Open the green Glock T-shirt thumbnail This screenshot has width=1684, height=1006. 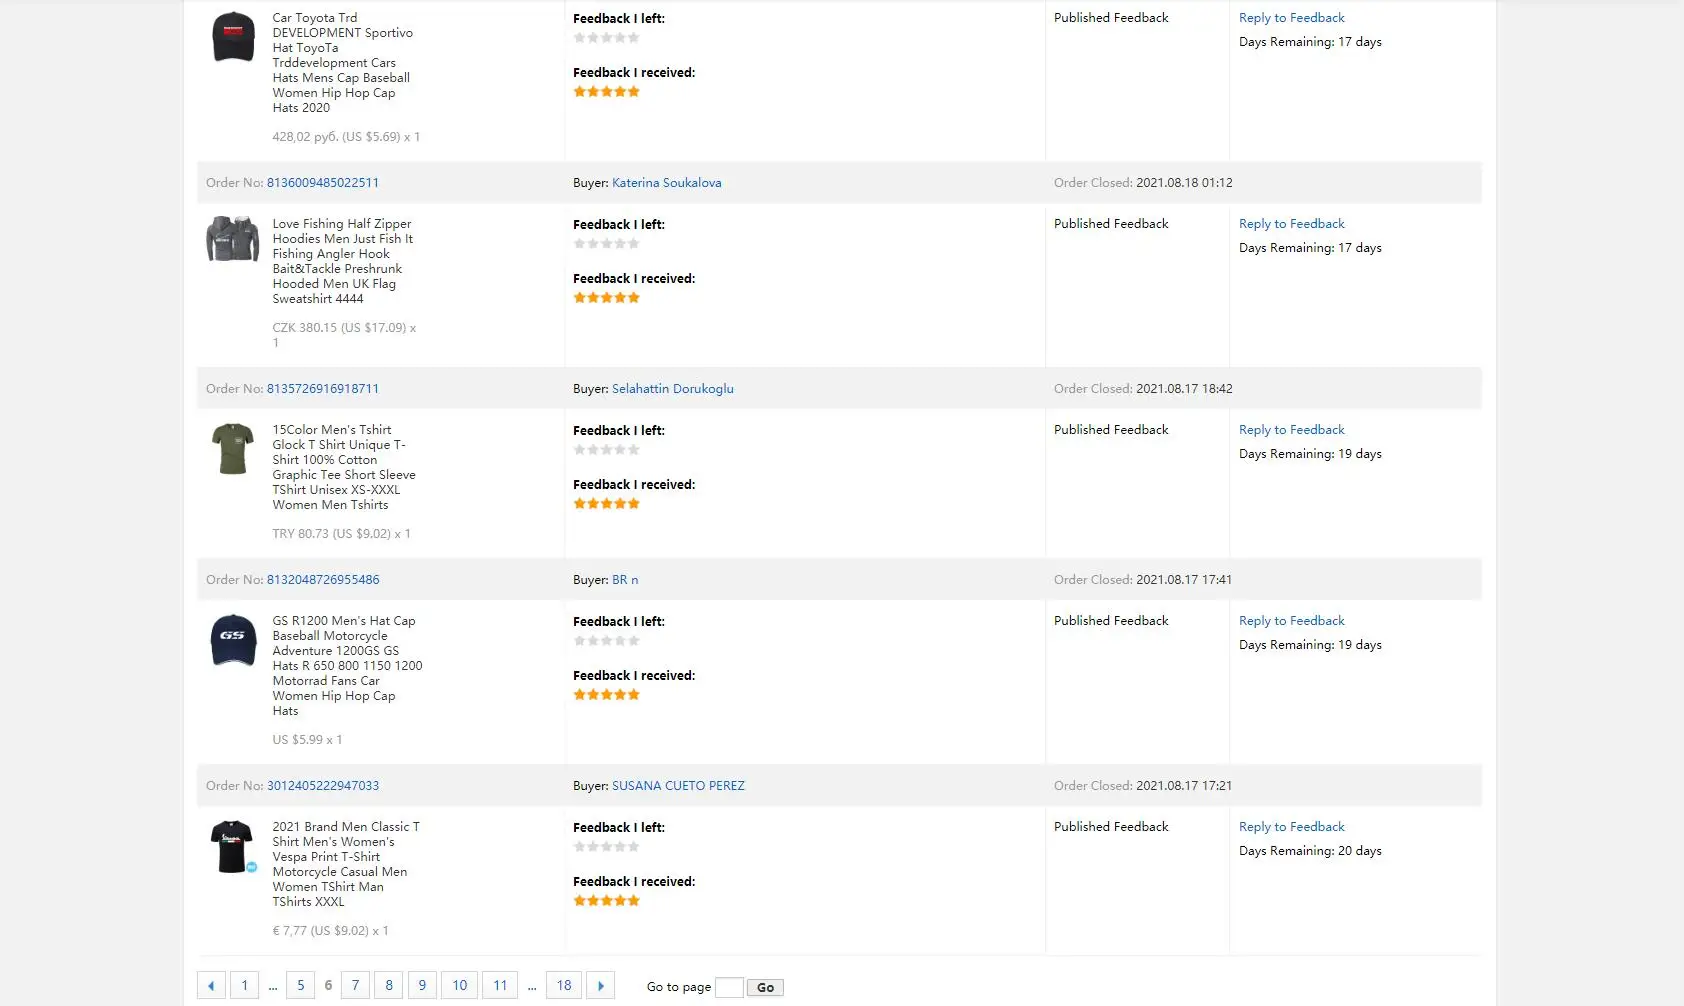coord(233,449)
